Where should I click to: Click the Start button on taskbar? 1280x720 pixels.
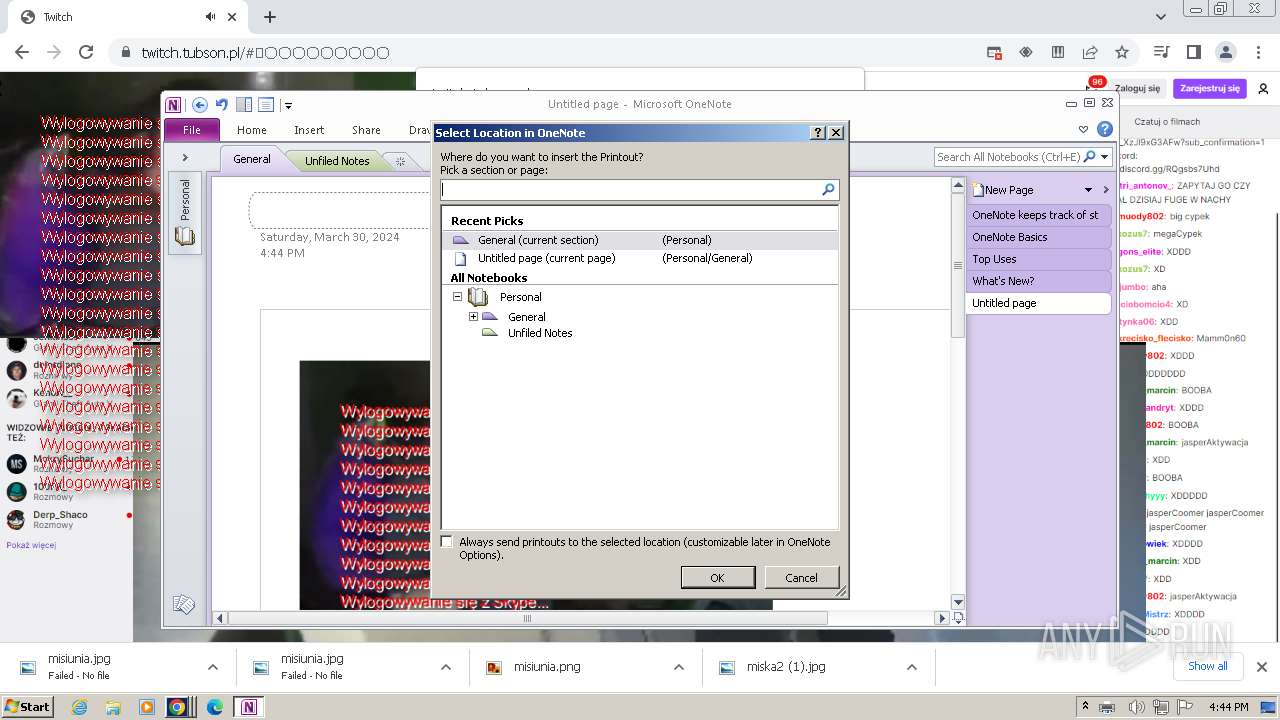[x=28, y=707]
